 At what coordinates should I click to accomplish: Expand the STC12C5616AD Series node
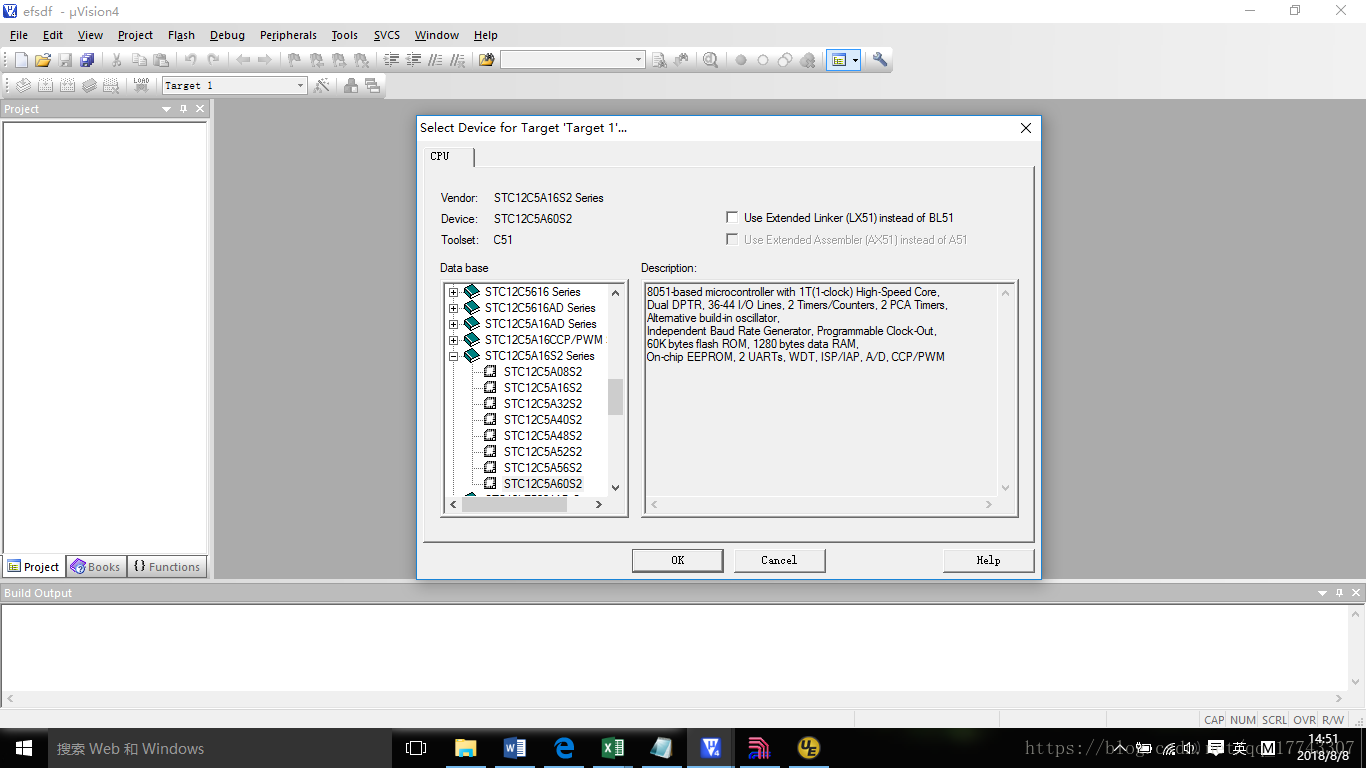[453, 308]
